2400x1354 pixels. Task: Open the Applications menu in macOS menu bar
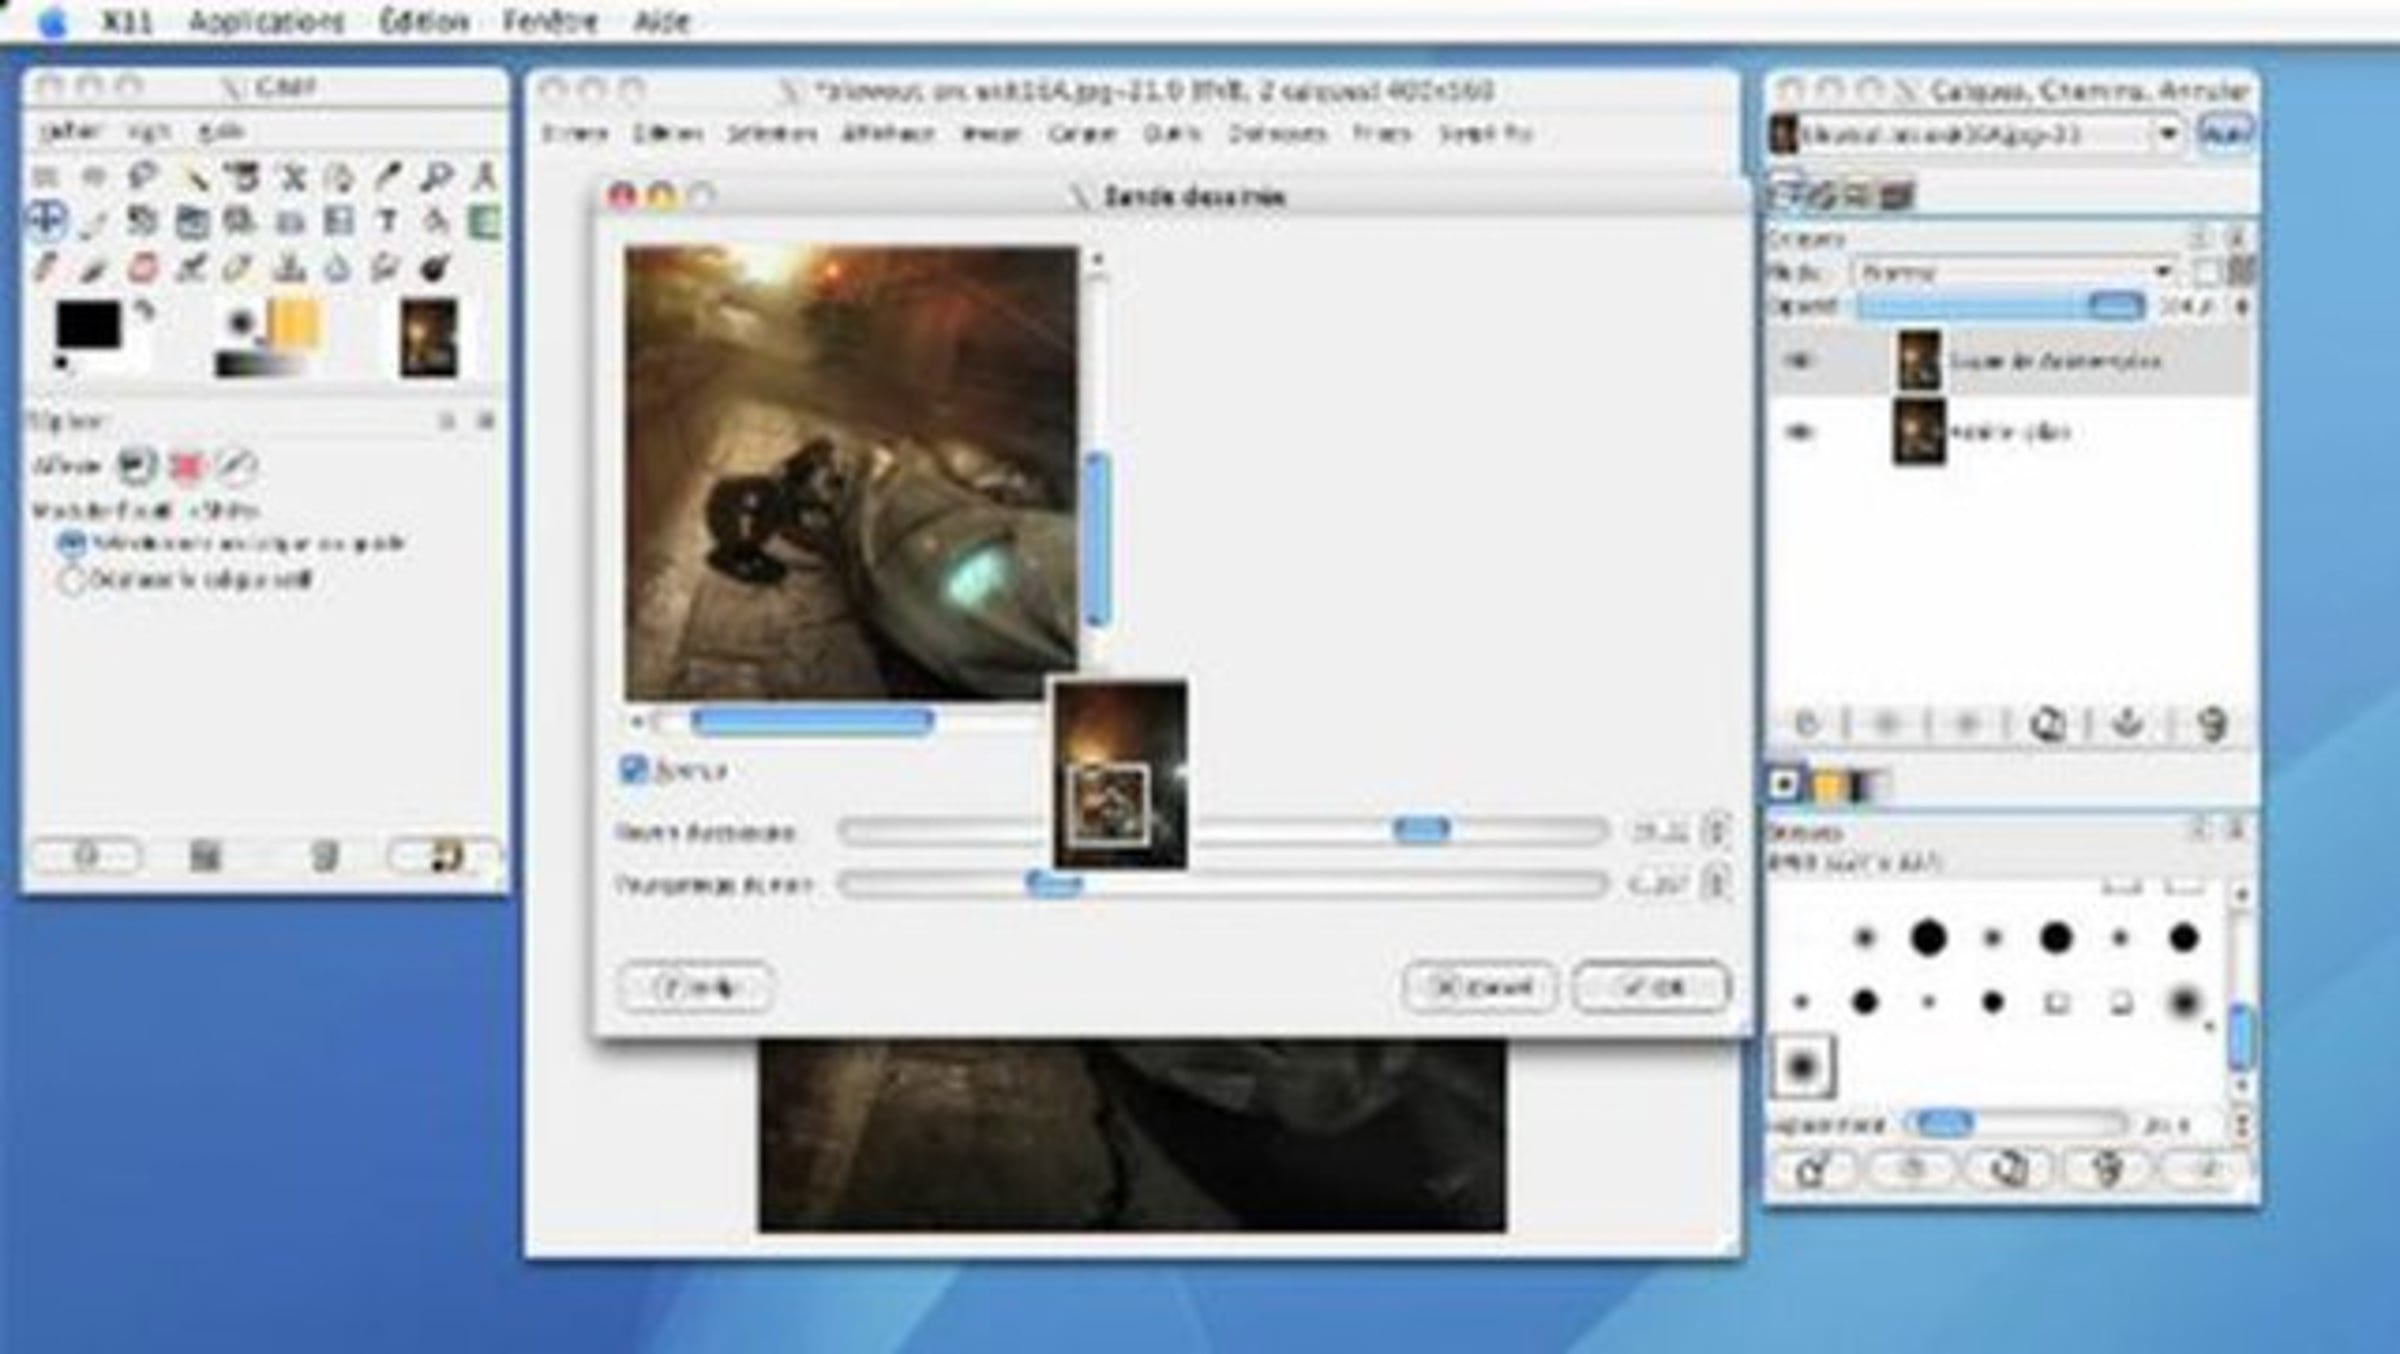pyautogui.click(x=267, y=21)
